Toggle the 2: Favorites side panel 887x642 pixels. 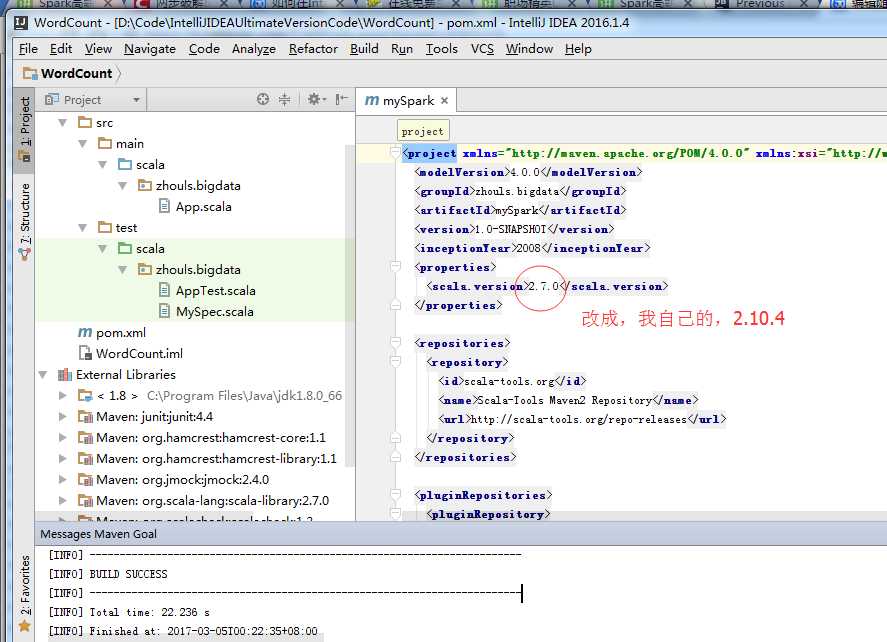point(25,590)
